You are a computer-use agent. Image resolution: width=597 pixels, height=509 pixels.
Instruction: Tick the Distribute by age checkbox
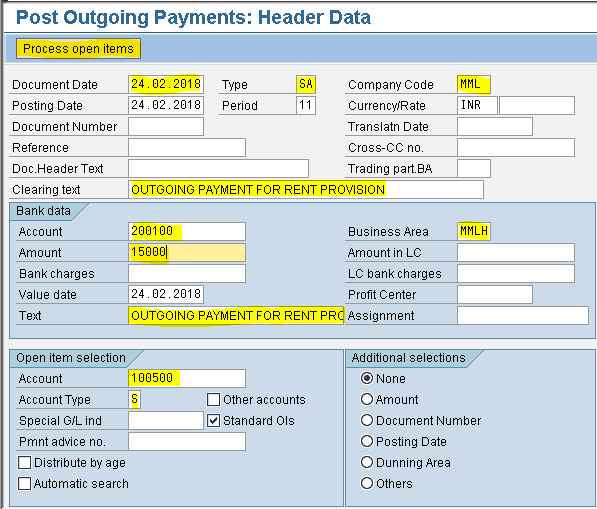tap(25, 463)
